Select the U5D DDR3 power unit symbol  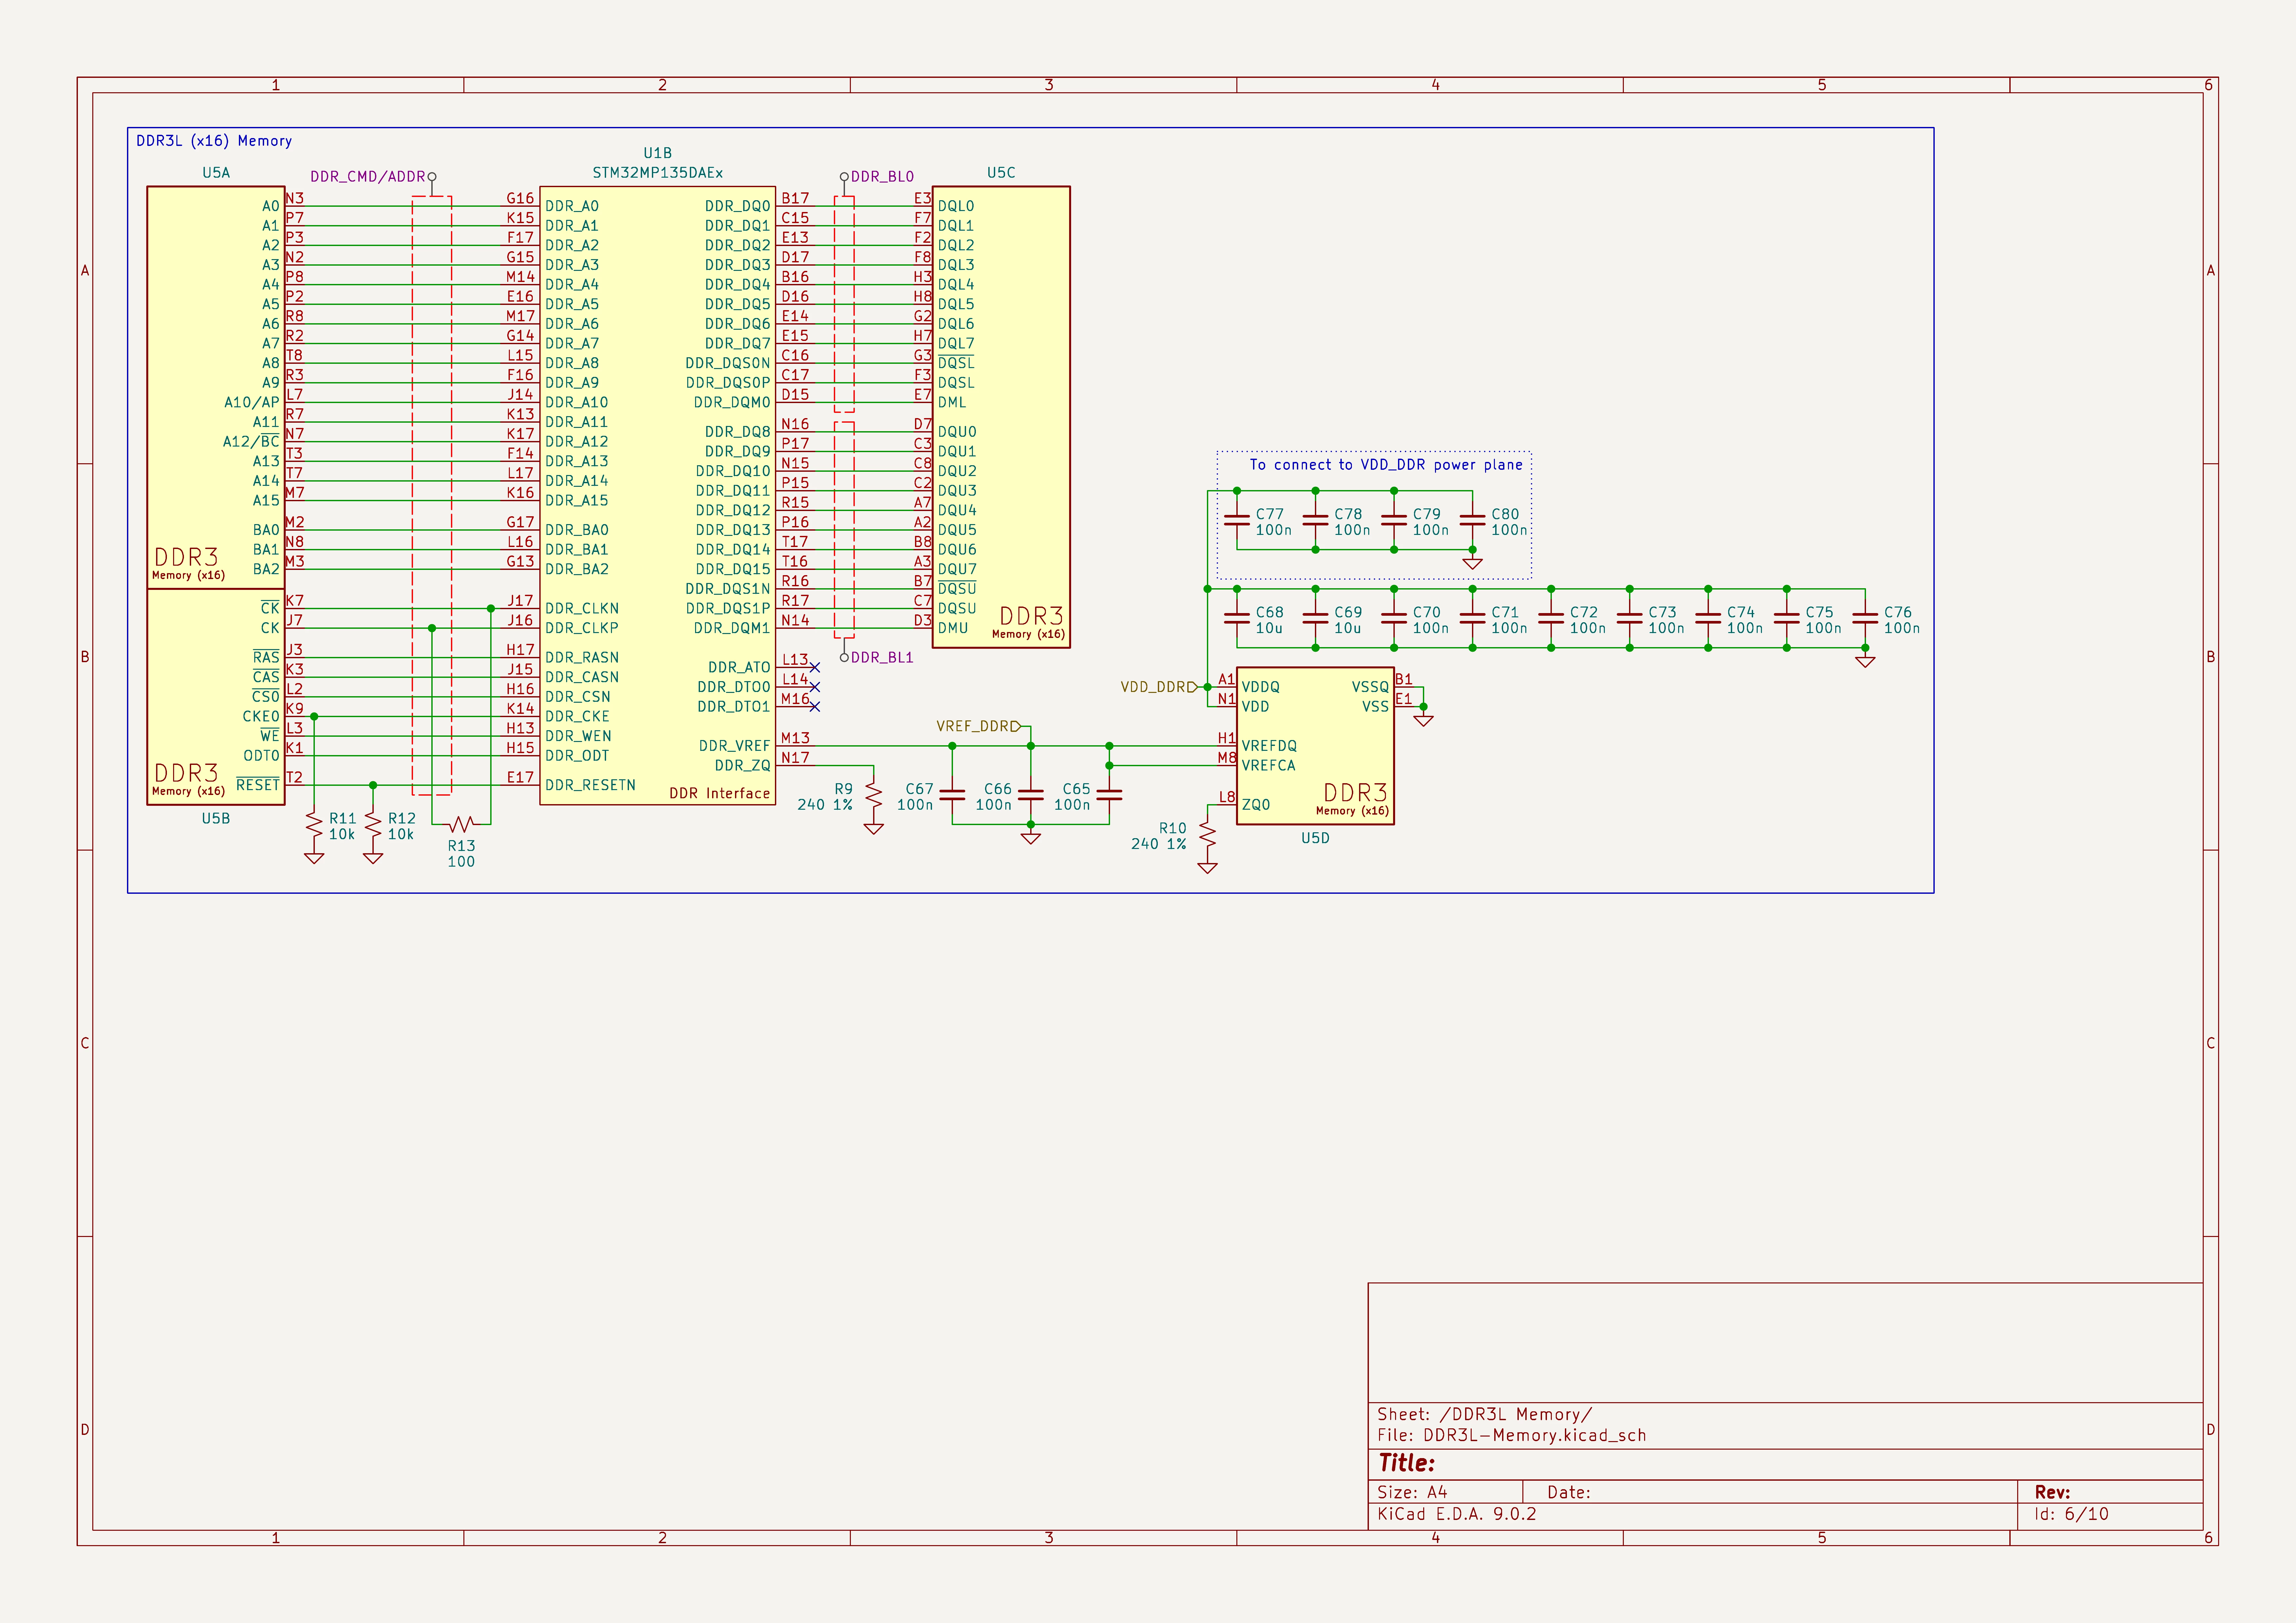1315,746
